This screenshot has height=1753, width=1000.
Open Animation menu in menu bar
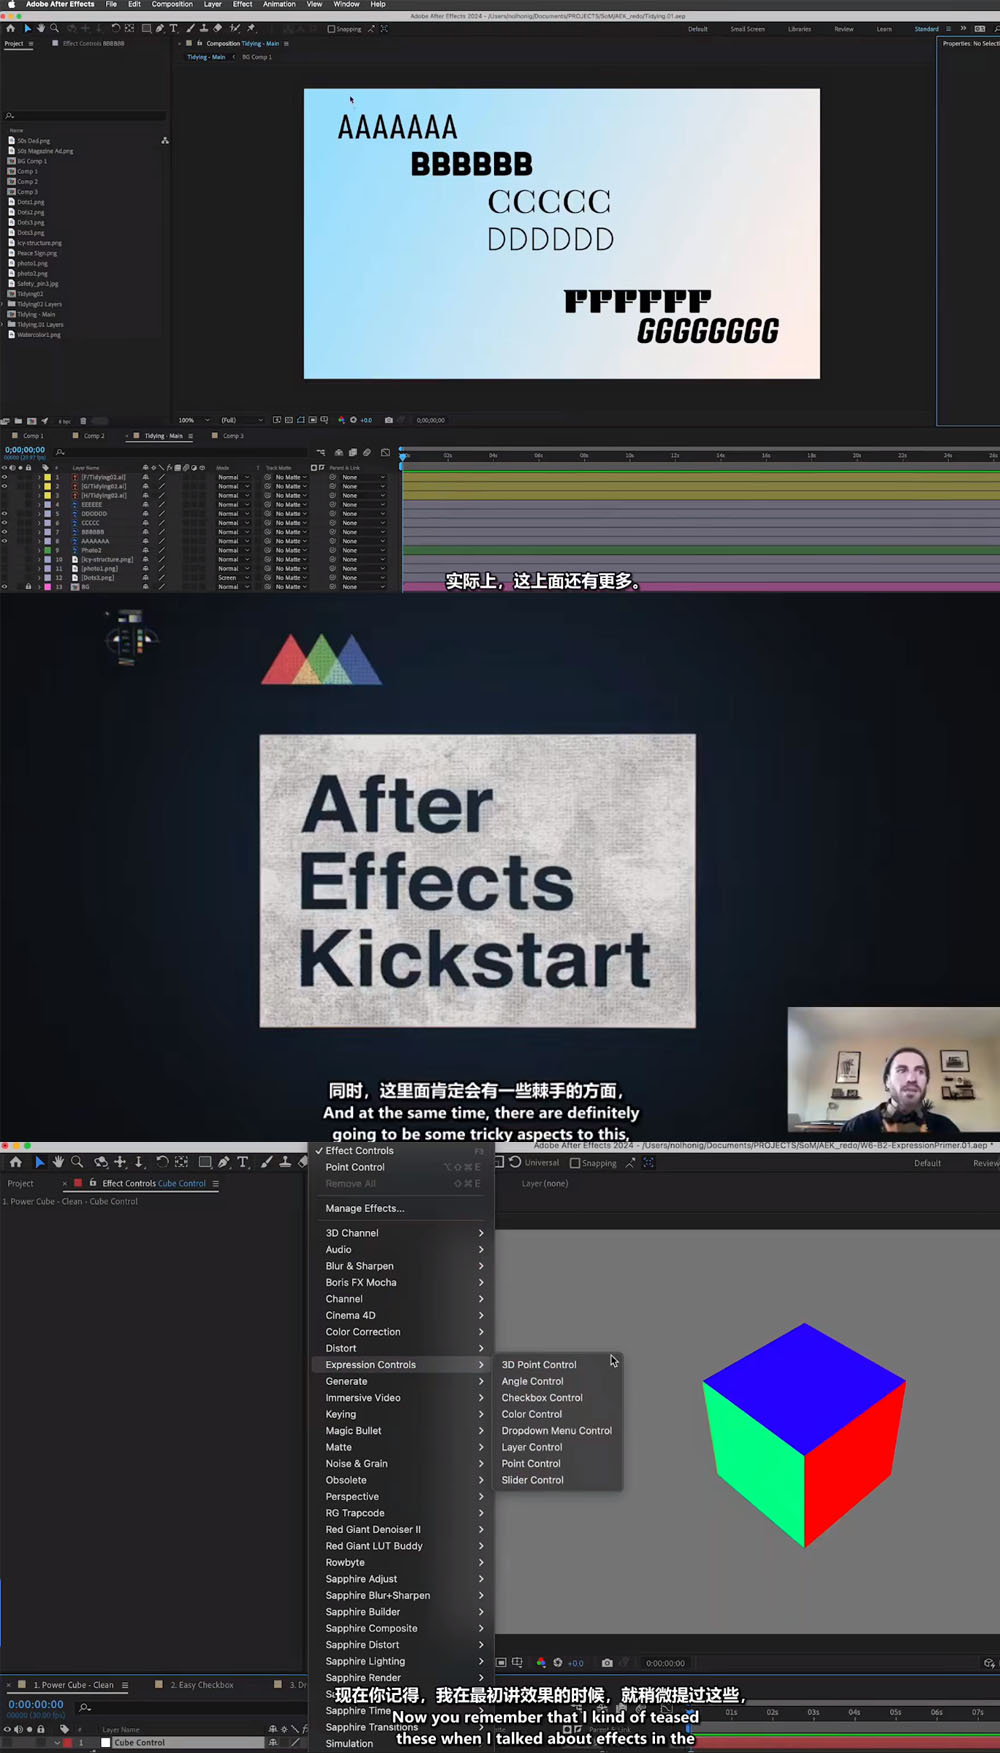point(279,4)
